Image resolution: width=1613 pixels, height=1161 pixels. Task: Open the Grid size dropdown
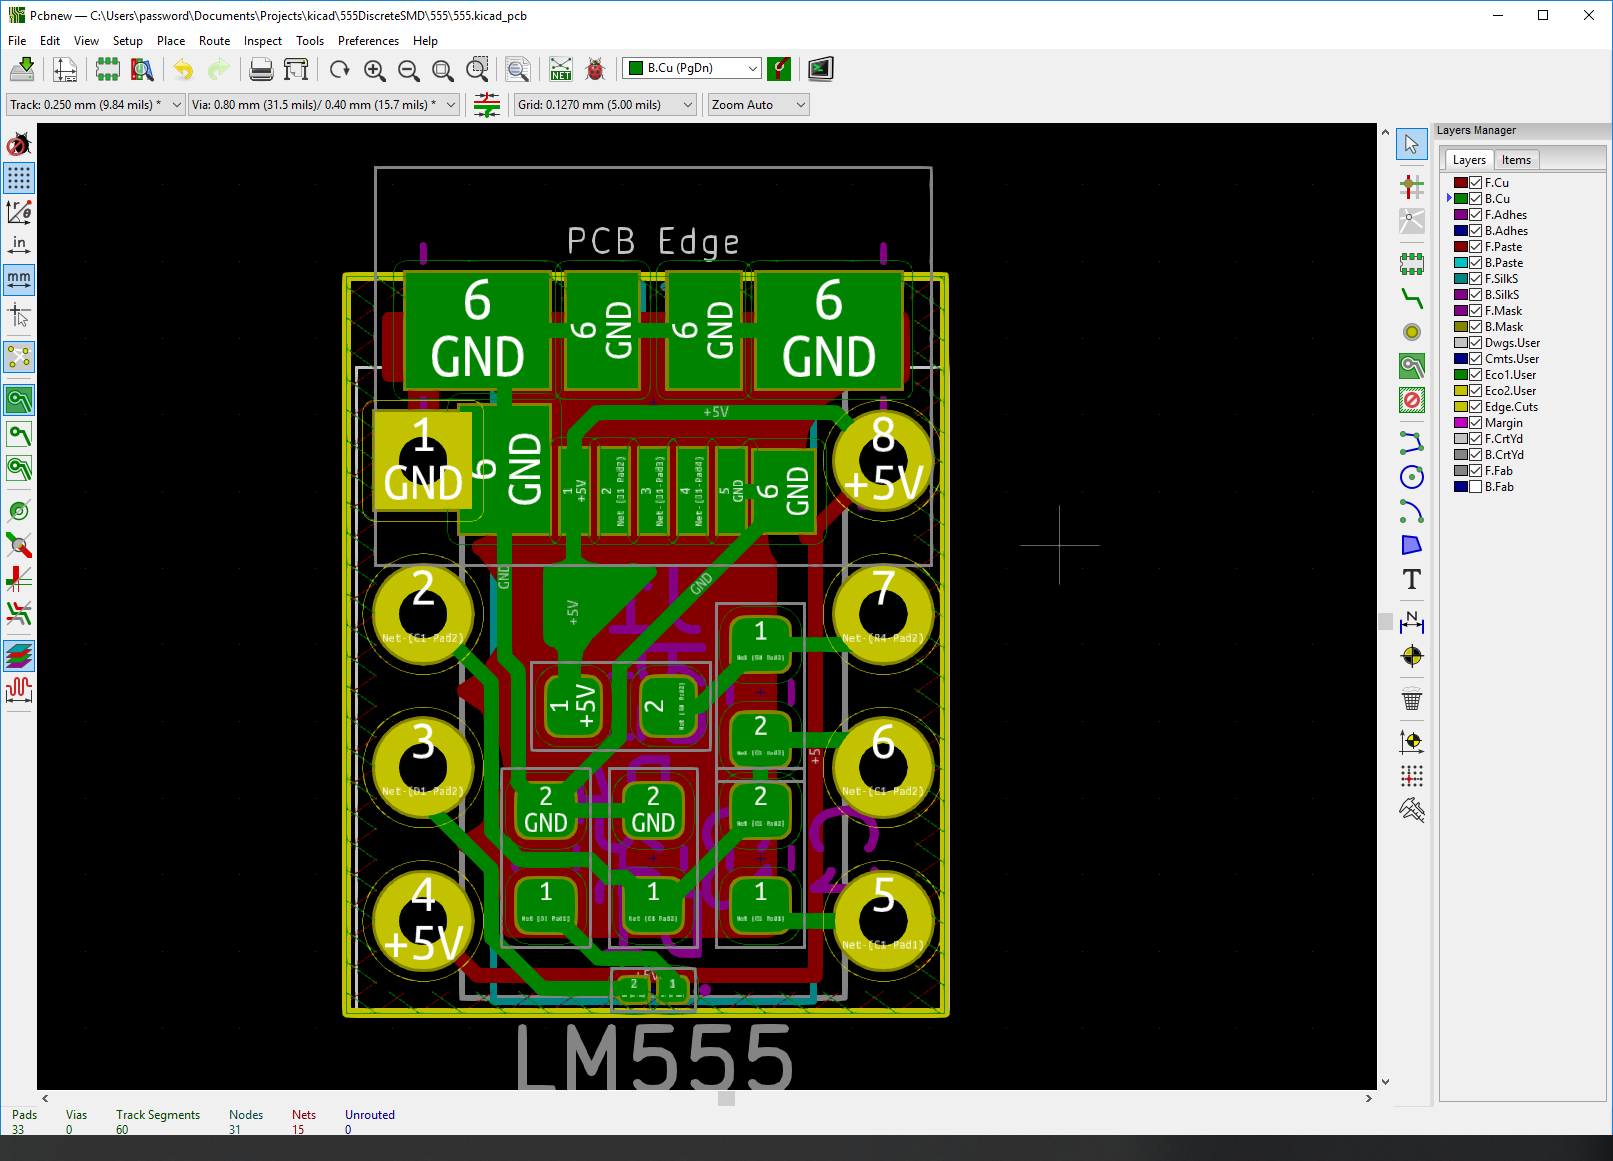click(604, 105)
